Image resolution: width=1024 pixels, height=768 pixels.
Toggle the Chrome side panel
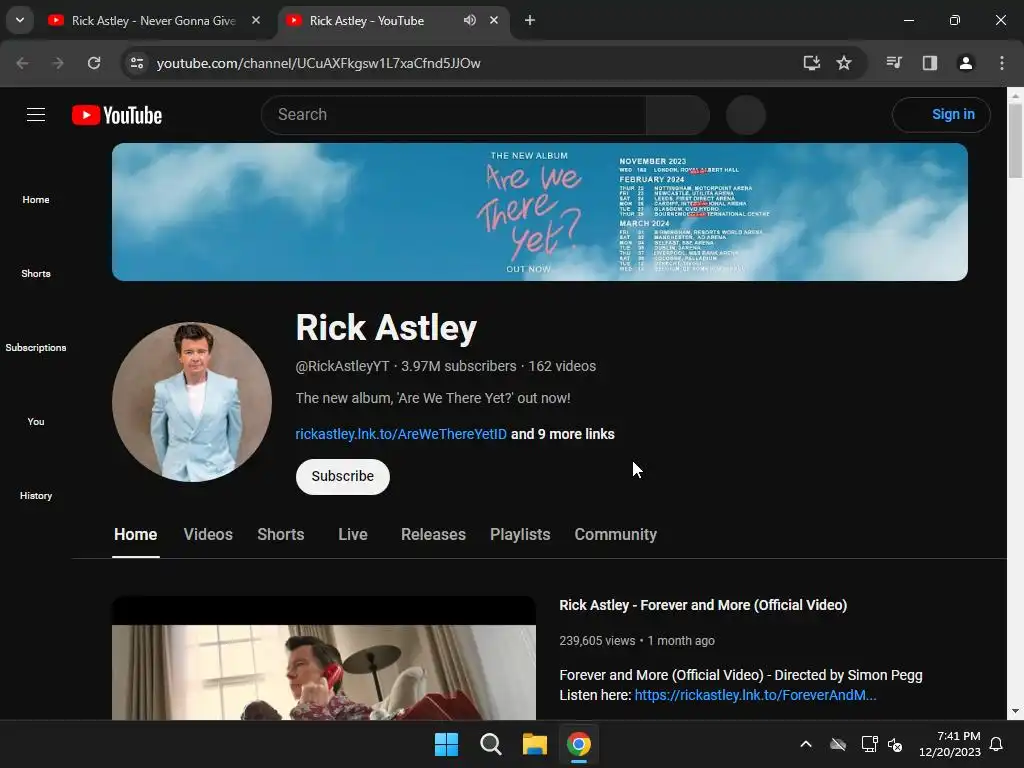pos(930,63)
